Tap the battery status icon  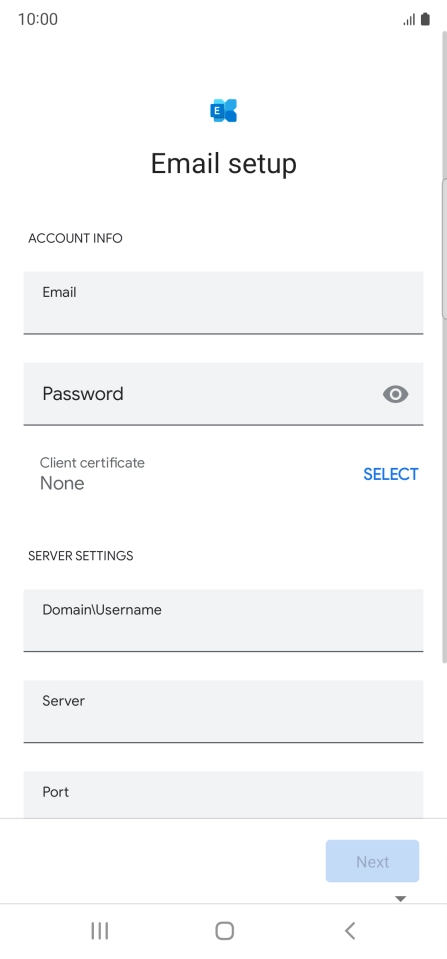pyautogui.click(x=425, y=19)
